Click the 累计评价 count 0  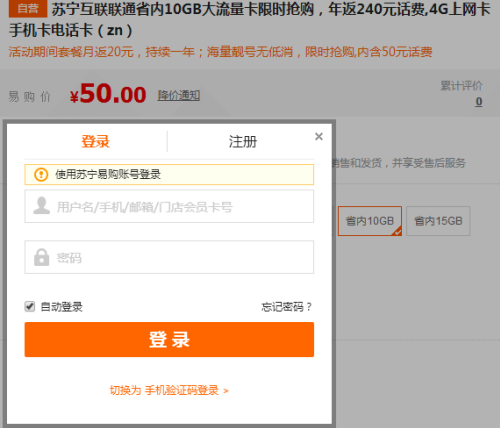pyautogui.click(x=479, y=101)
